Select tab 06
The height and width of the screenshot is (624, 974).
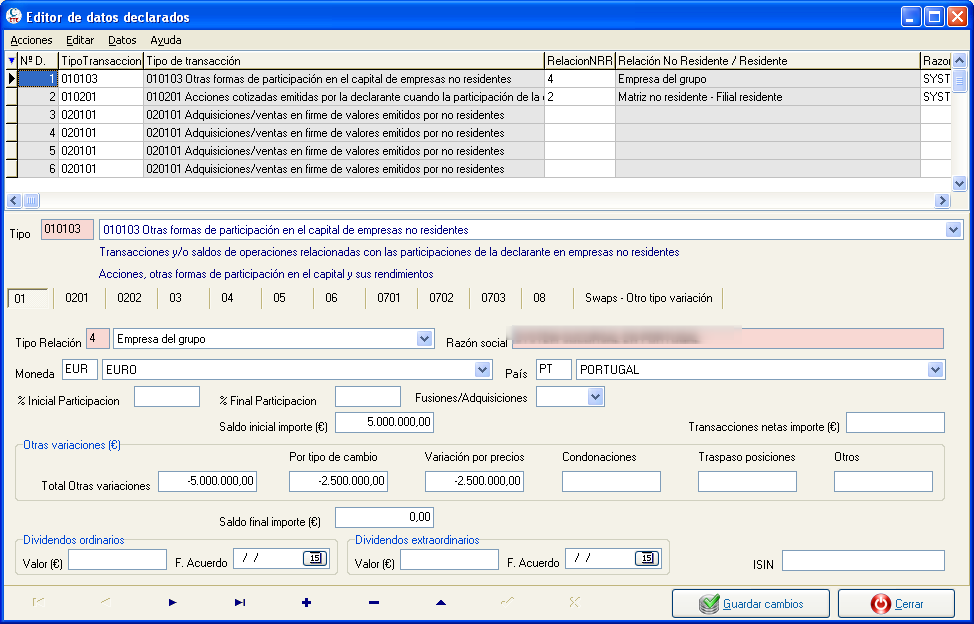coord(332,298)
